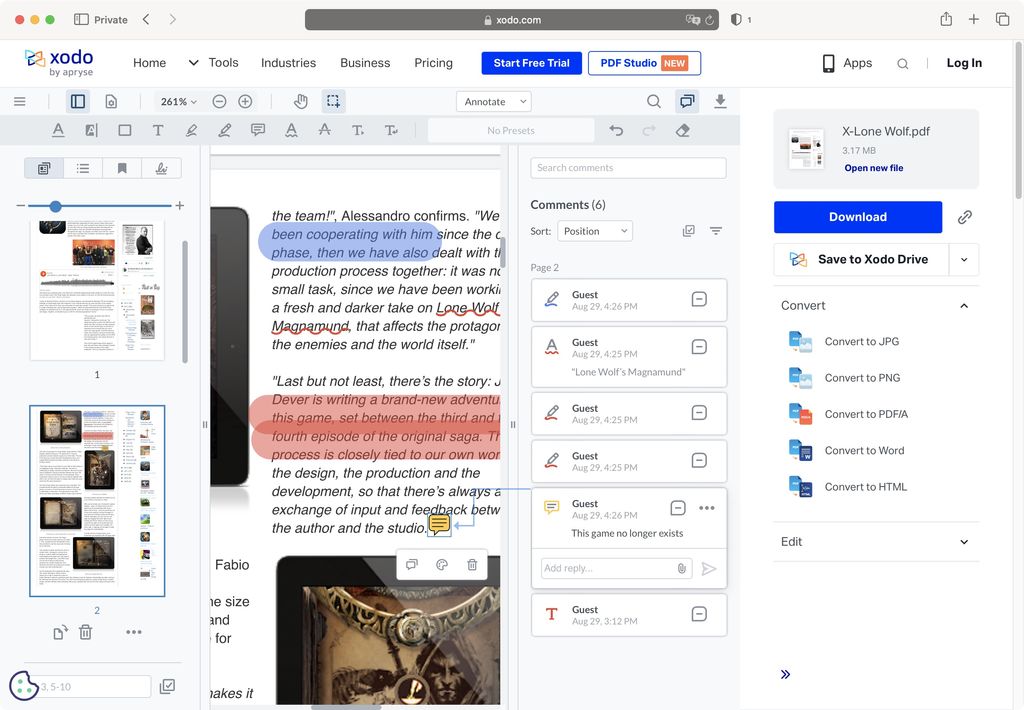The image size is (1024, 710).
Task: Click the blue Download button
Action: [x=857, y=216]
